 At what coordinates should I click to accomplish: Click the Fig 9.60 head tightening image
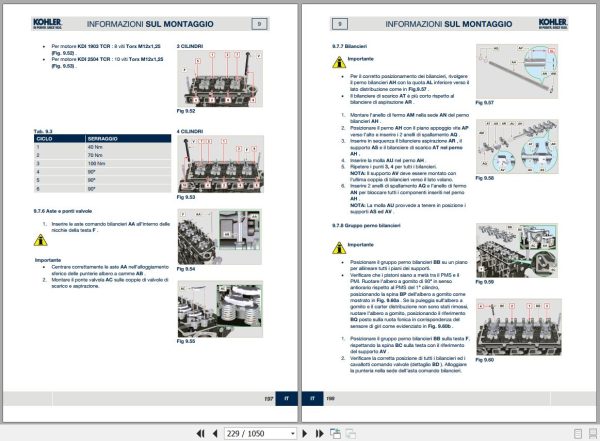tap(519, 327)
